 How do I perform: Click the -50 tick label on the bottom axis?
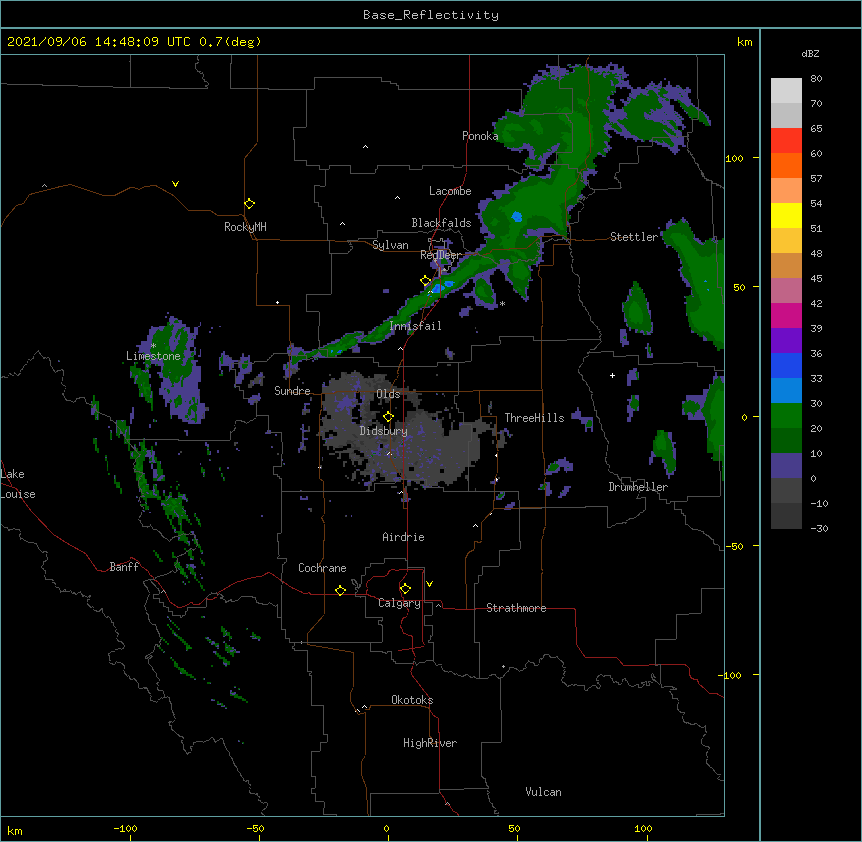(x=255, y=828)
